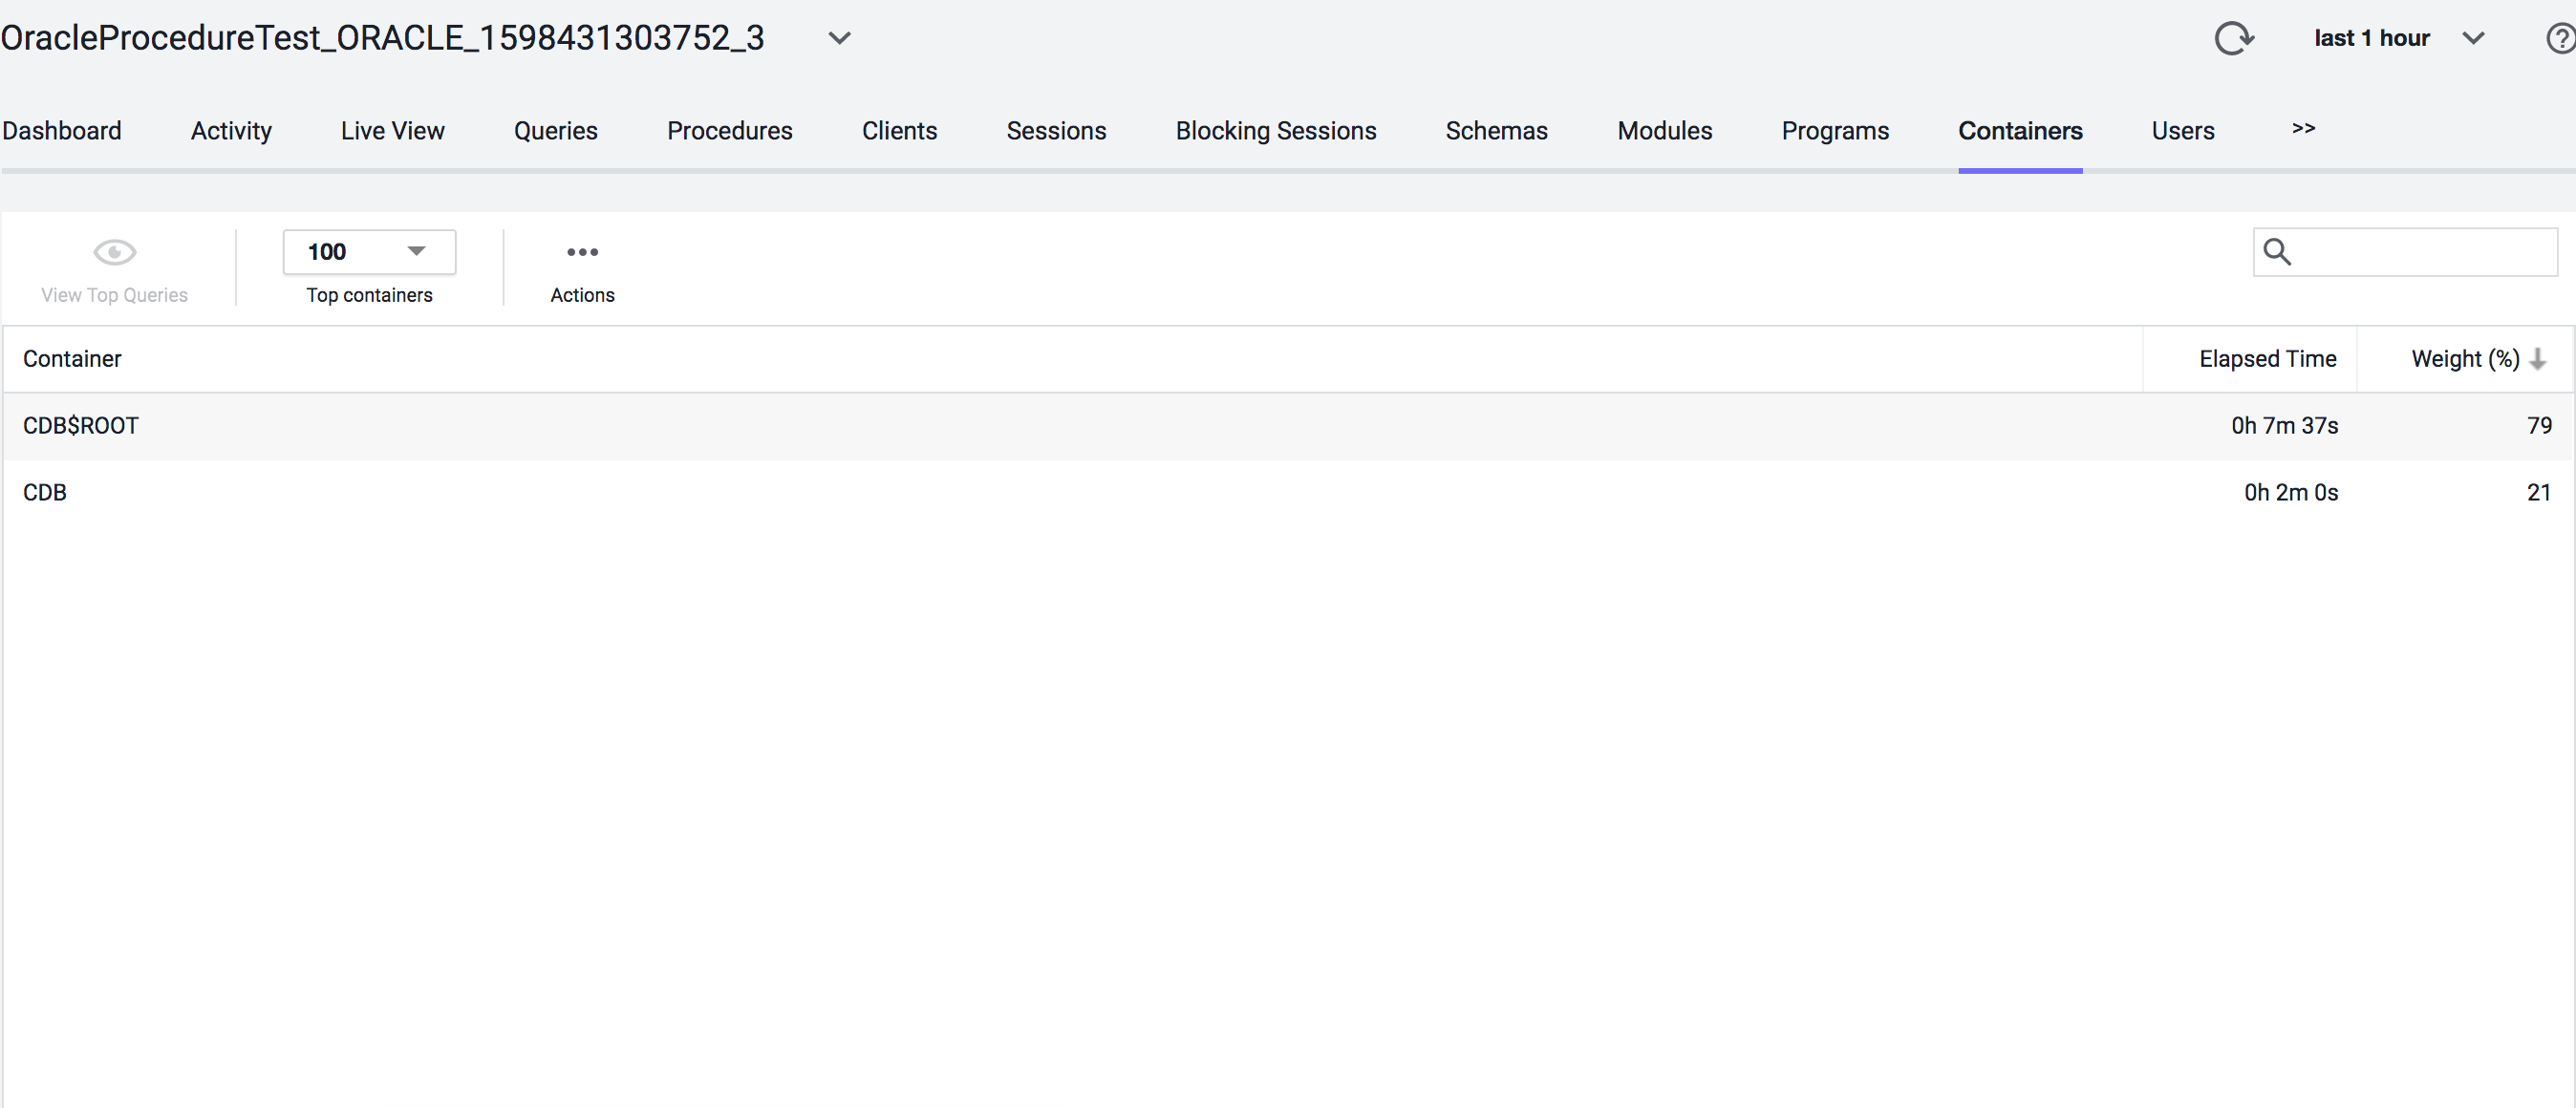The height and width of the screenshot is (1108, 2576).
Task: Click the weight value 21
Action: (2539, 493)
